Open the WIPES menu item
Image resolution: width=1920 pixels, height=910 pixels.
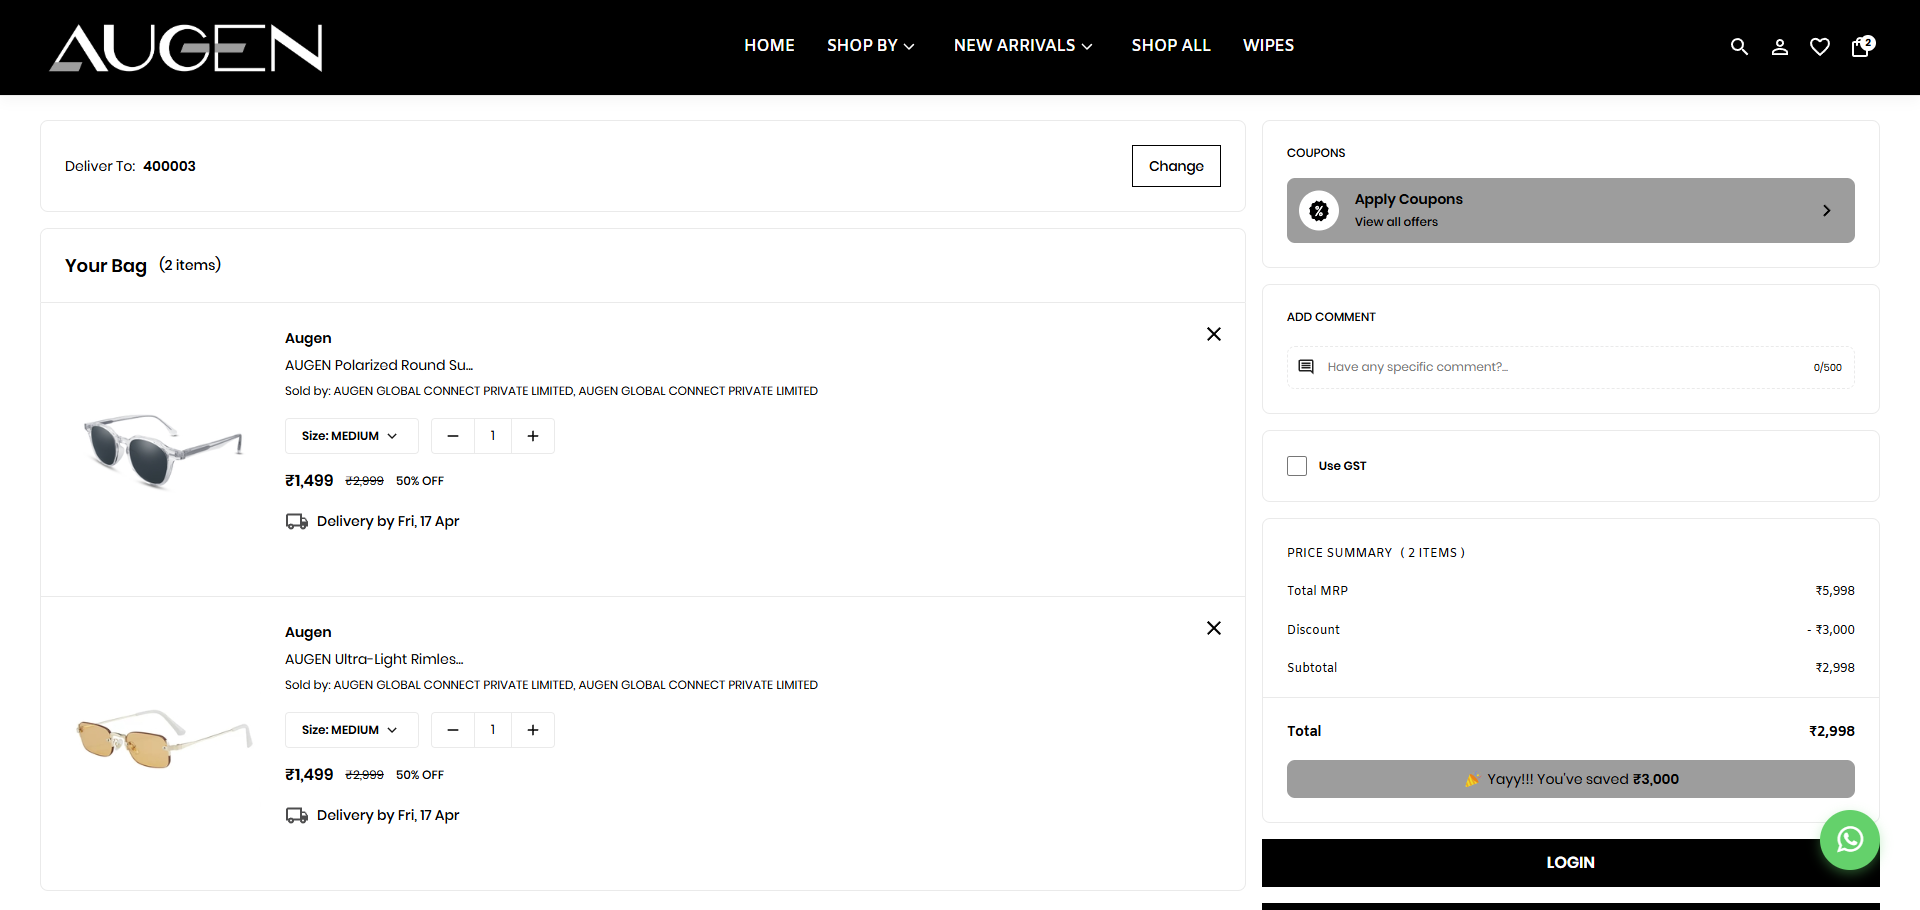(x=1268, y=45)
